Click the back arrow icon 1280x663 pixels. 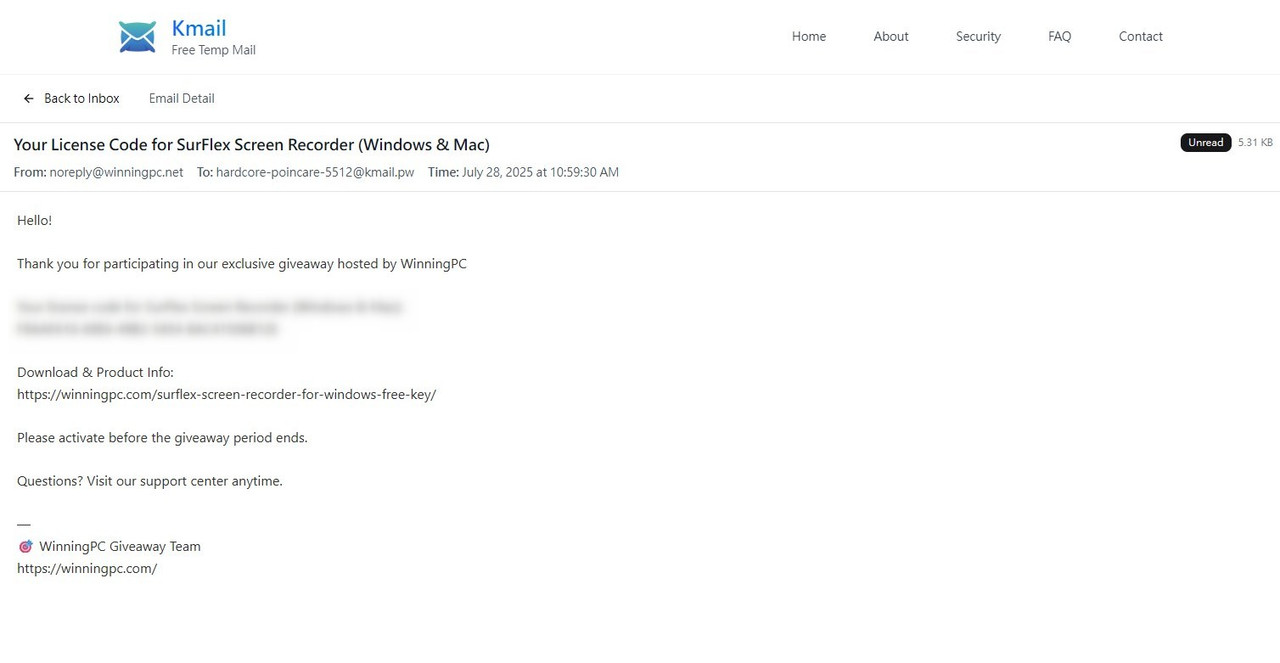29,98
